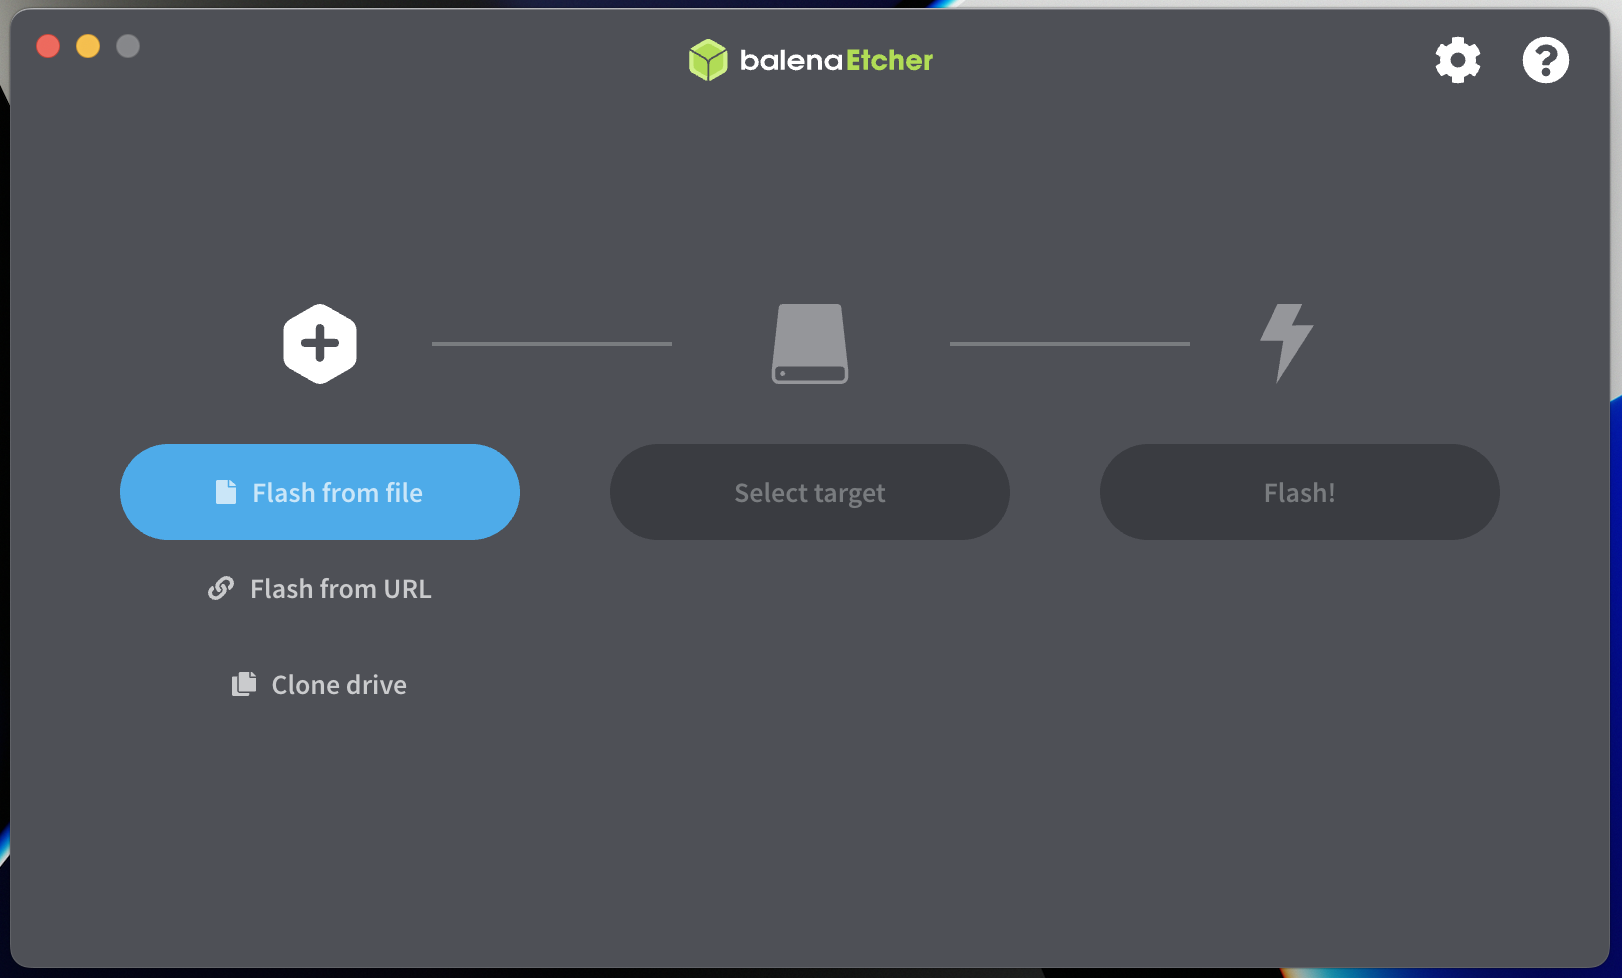Click the line connecting source and target steps
The width and height of the screenshot is (1622, 978).
(551, 344)
